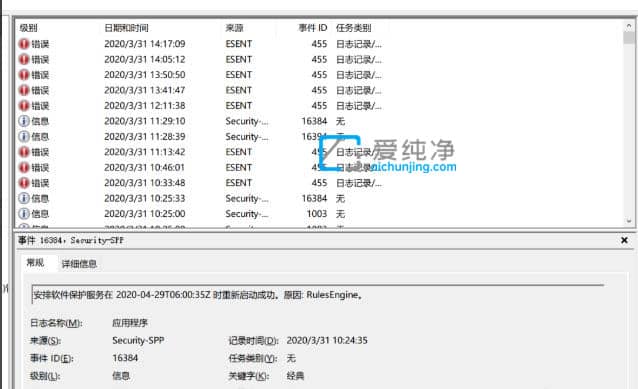Click the info icon of the 11:28:39 event
638x389 pixels.
click(x=24, y=136)
